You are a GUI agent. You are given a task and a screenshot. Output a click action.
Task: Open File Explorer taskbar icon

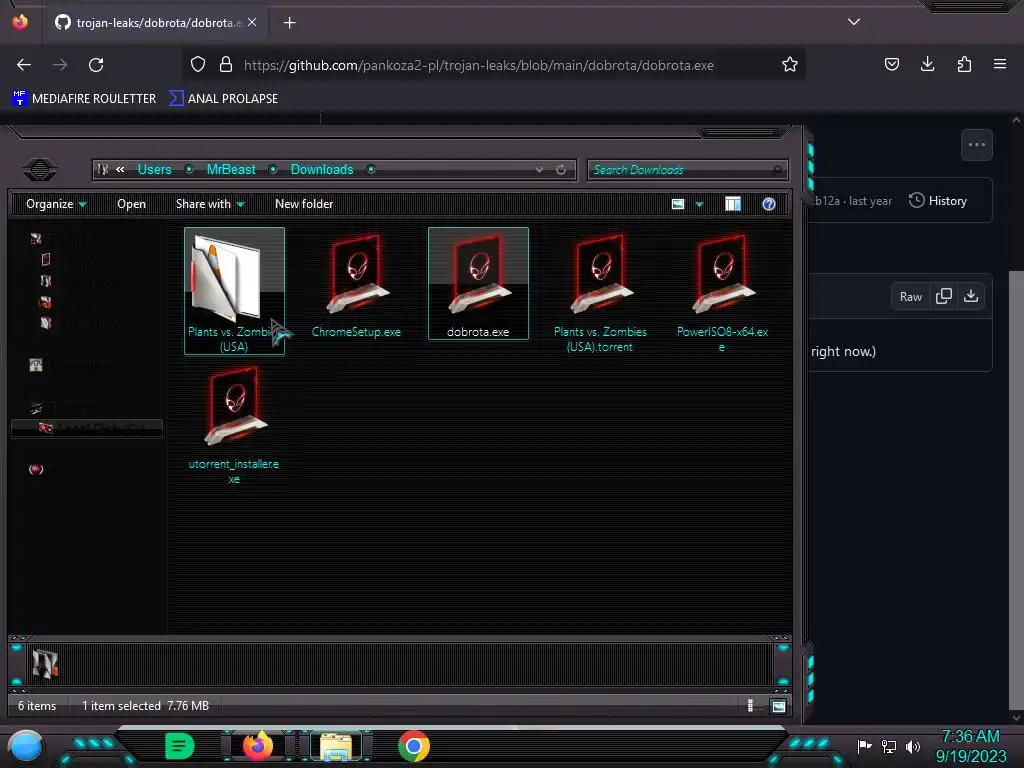pos(336,746)
